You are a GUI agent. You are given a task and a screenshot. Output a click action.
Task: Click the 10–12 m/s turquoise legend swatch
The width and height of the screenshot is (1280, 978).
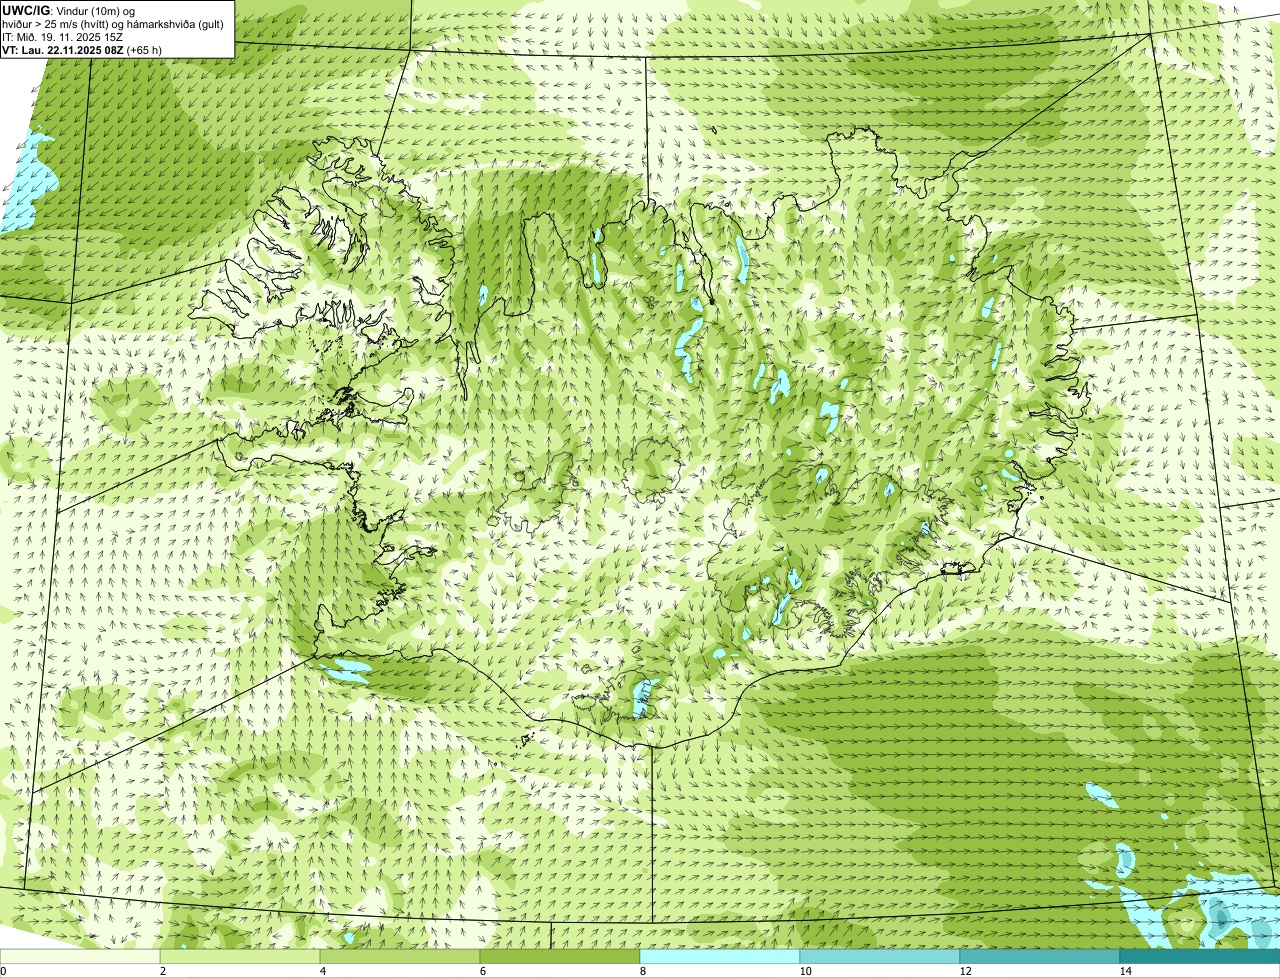coord(880,956)
